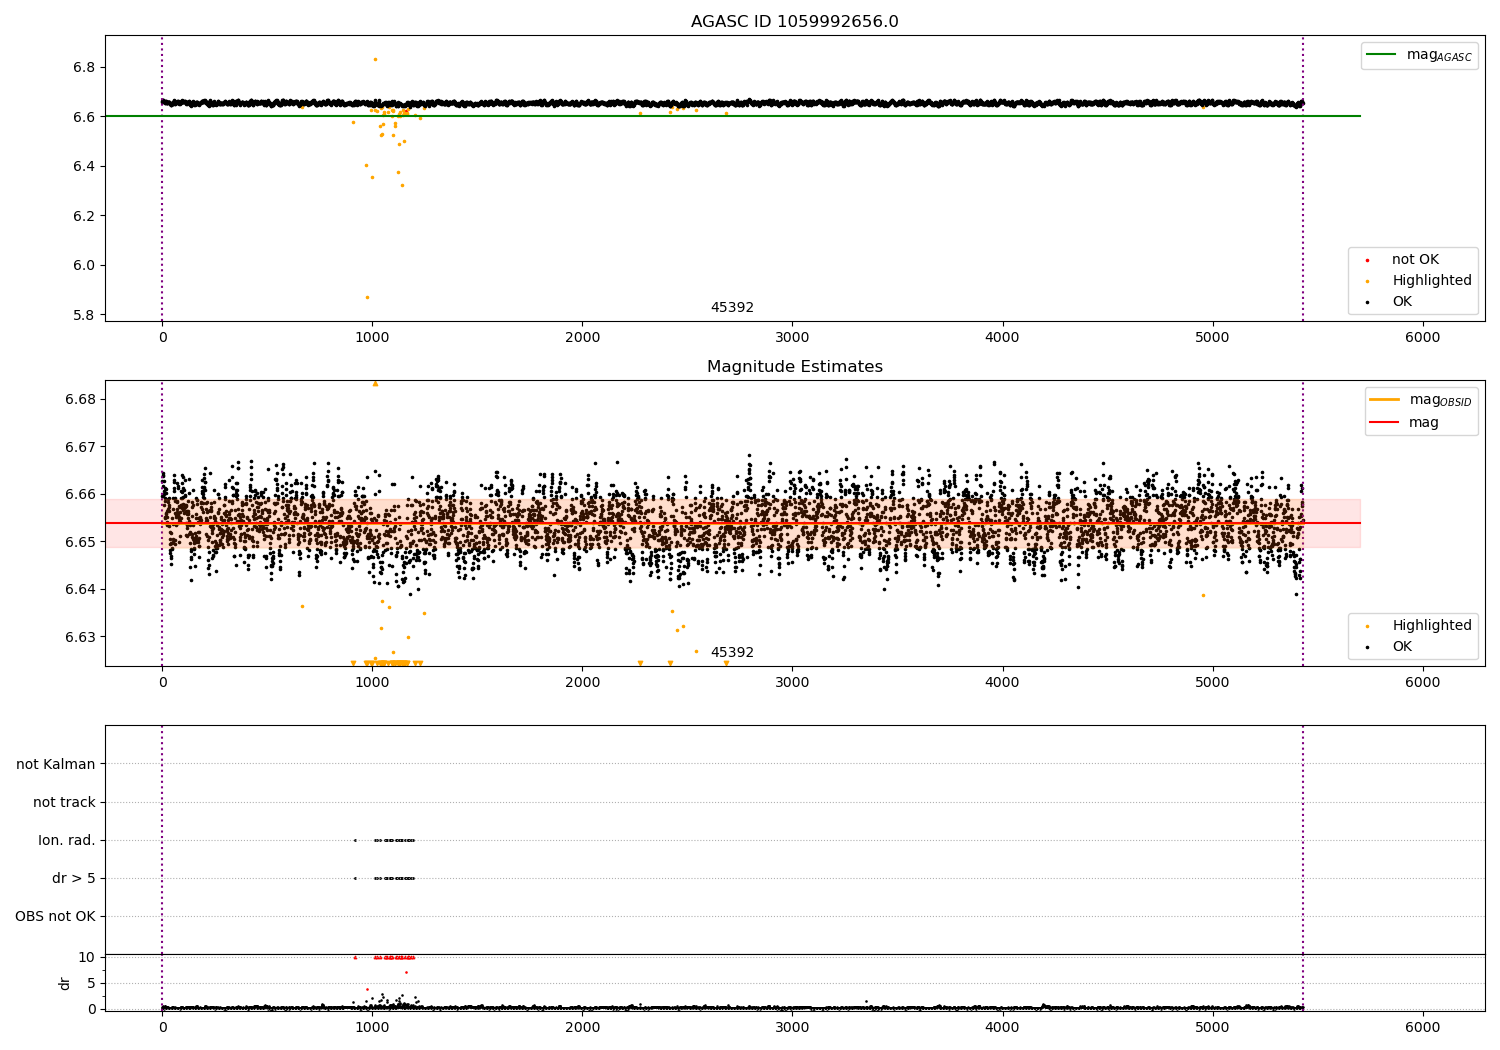Screen dimensions: 1500x1050
Task: Click the 2000 x-axis tick under Magnitude Estimates plot
Action: 582,683
